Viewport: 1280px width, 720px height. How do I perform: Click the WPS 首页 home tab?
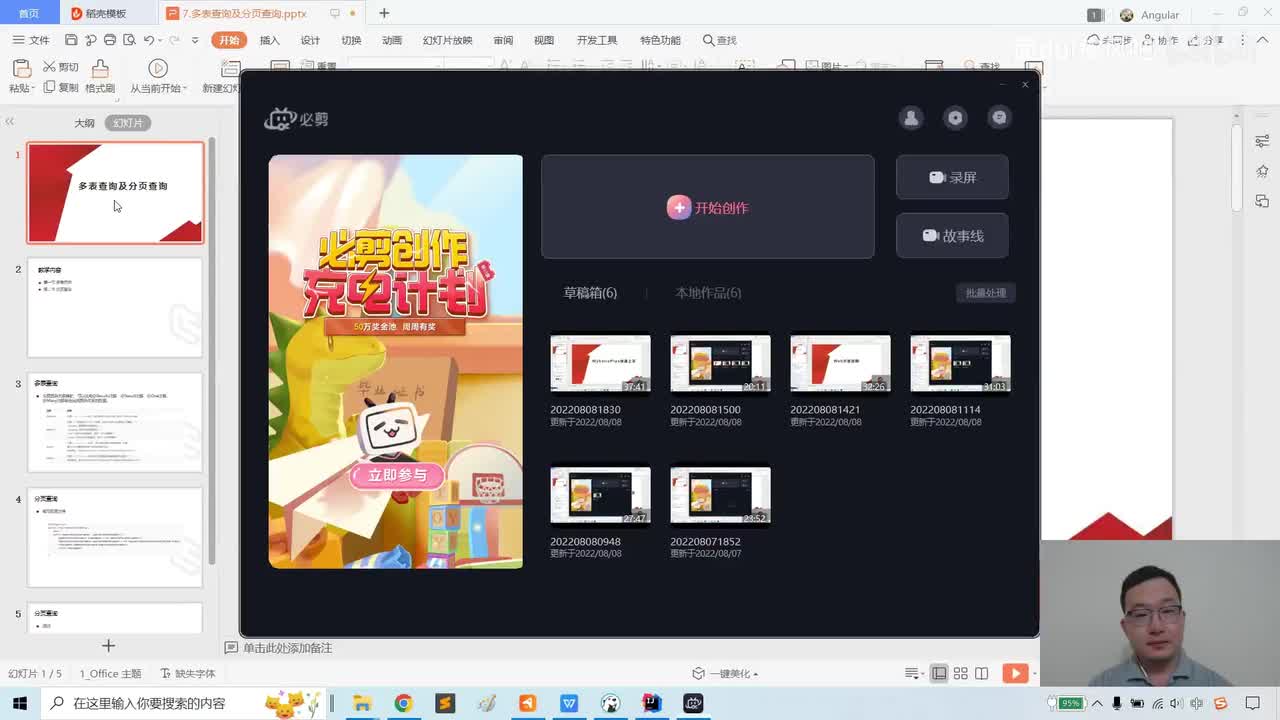click(x=29, y=13)
